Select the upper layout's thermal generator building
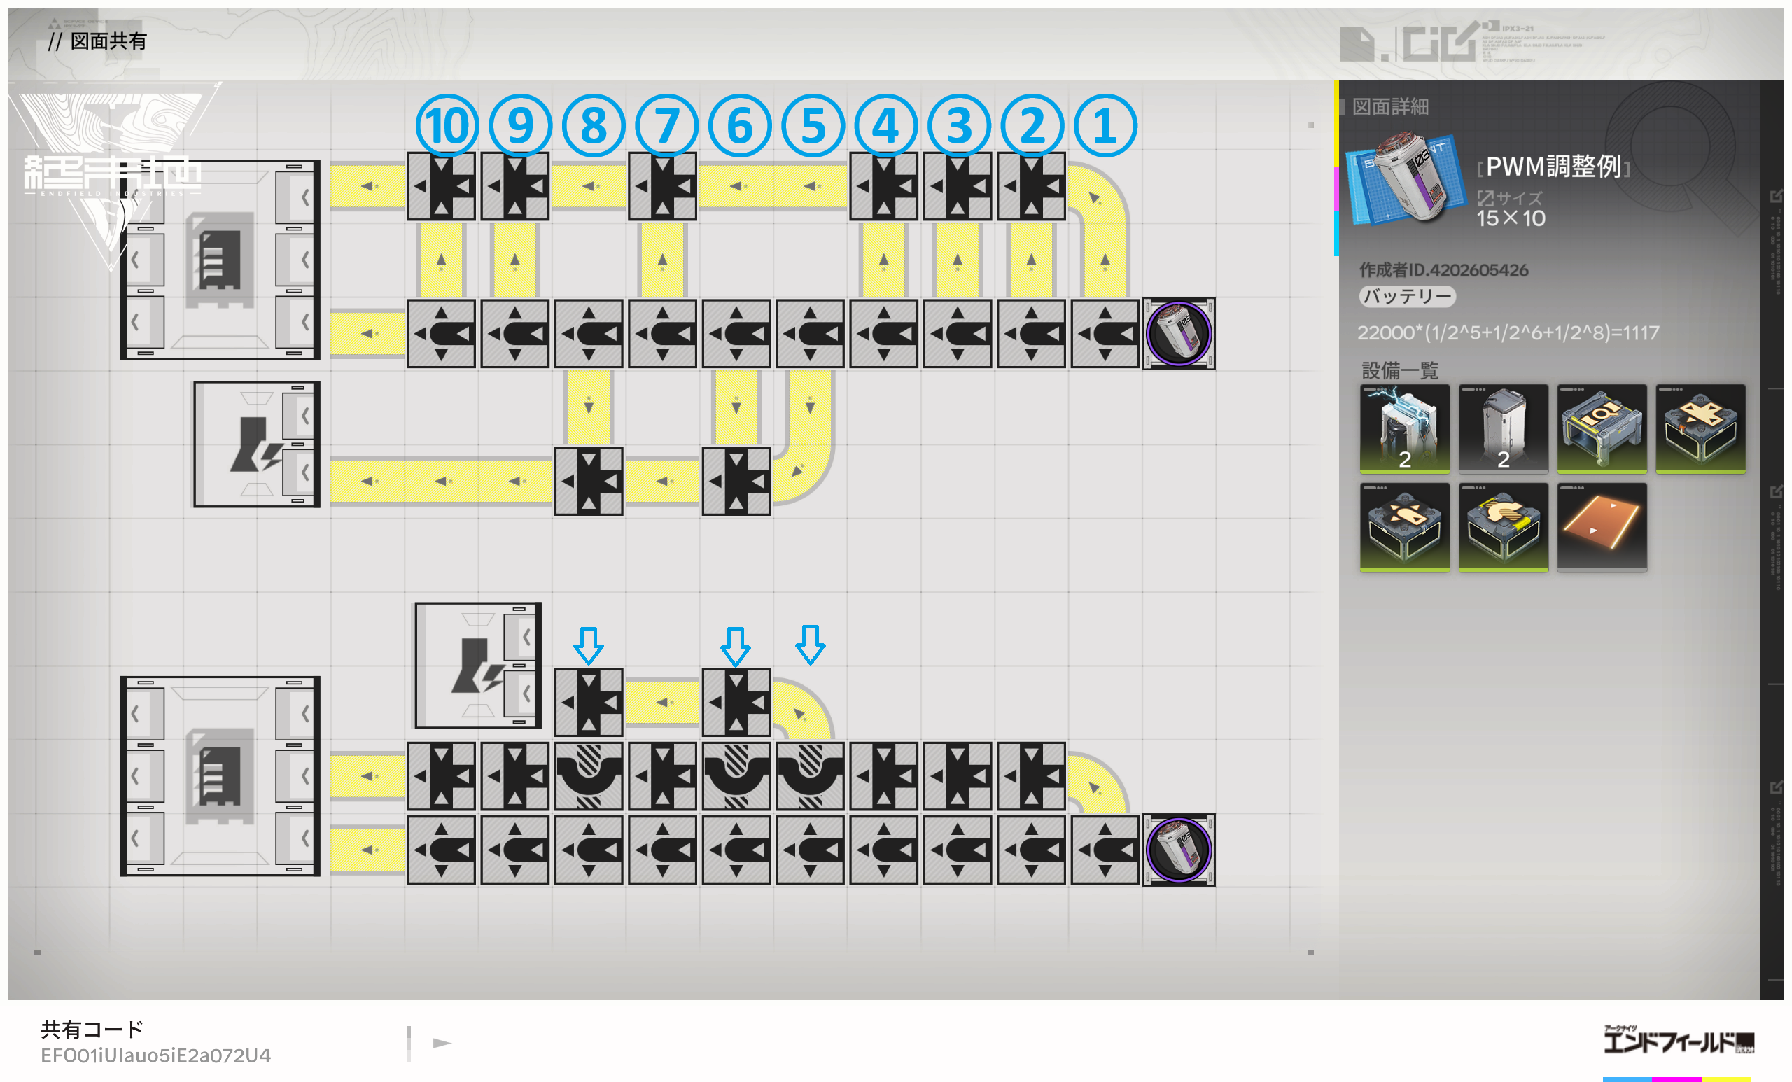This screenshot has height=1082, width=1792. point(257,444)
